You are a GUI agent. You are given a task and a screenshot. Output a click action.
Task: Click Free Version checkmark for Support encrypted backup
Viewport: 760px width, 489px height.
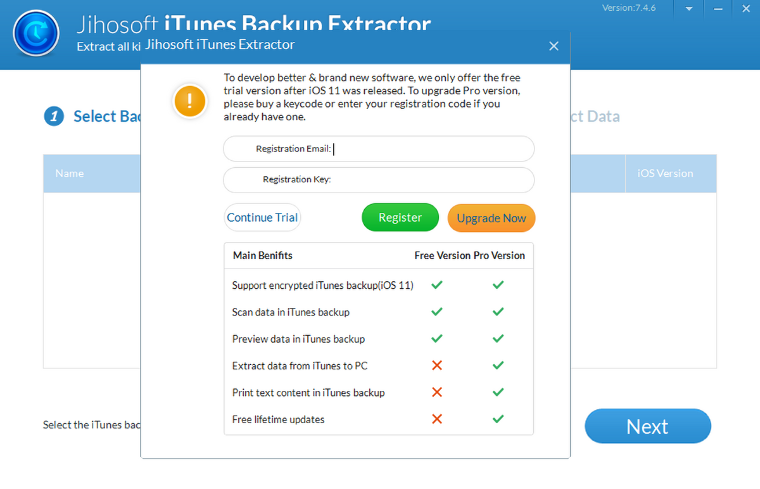coord(437,285)
